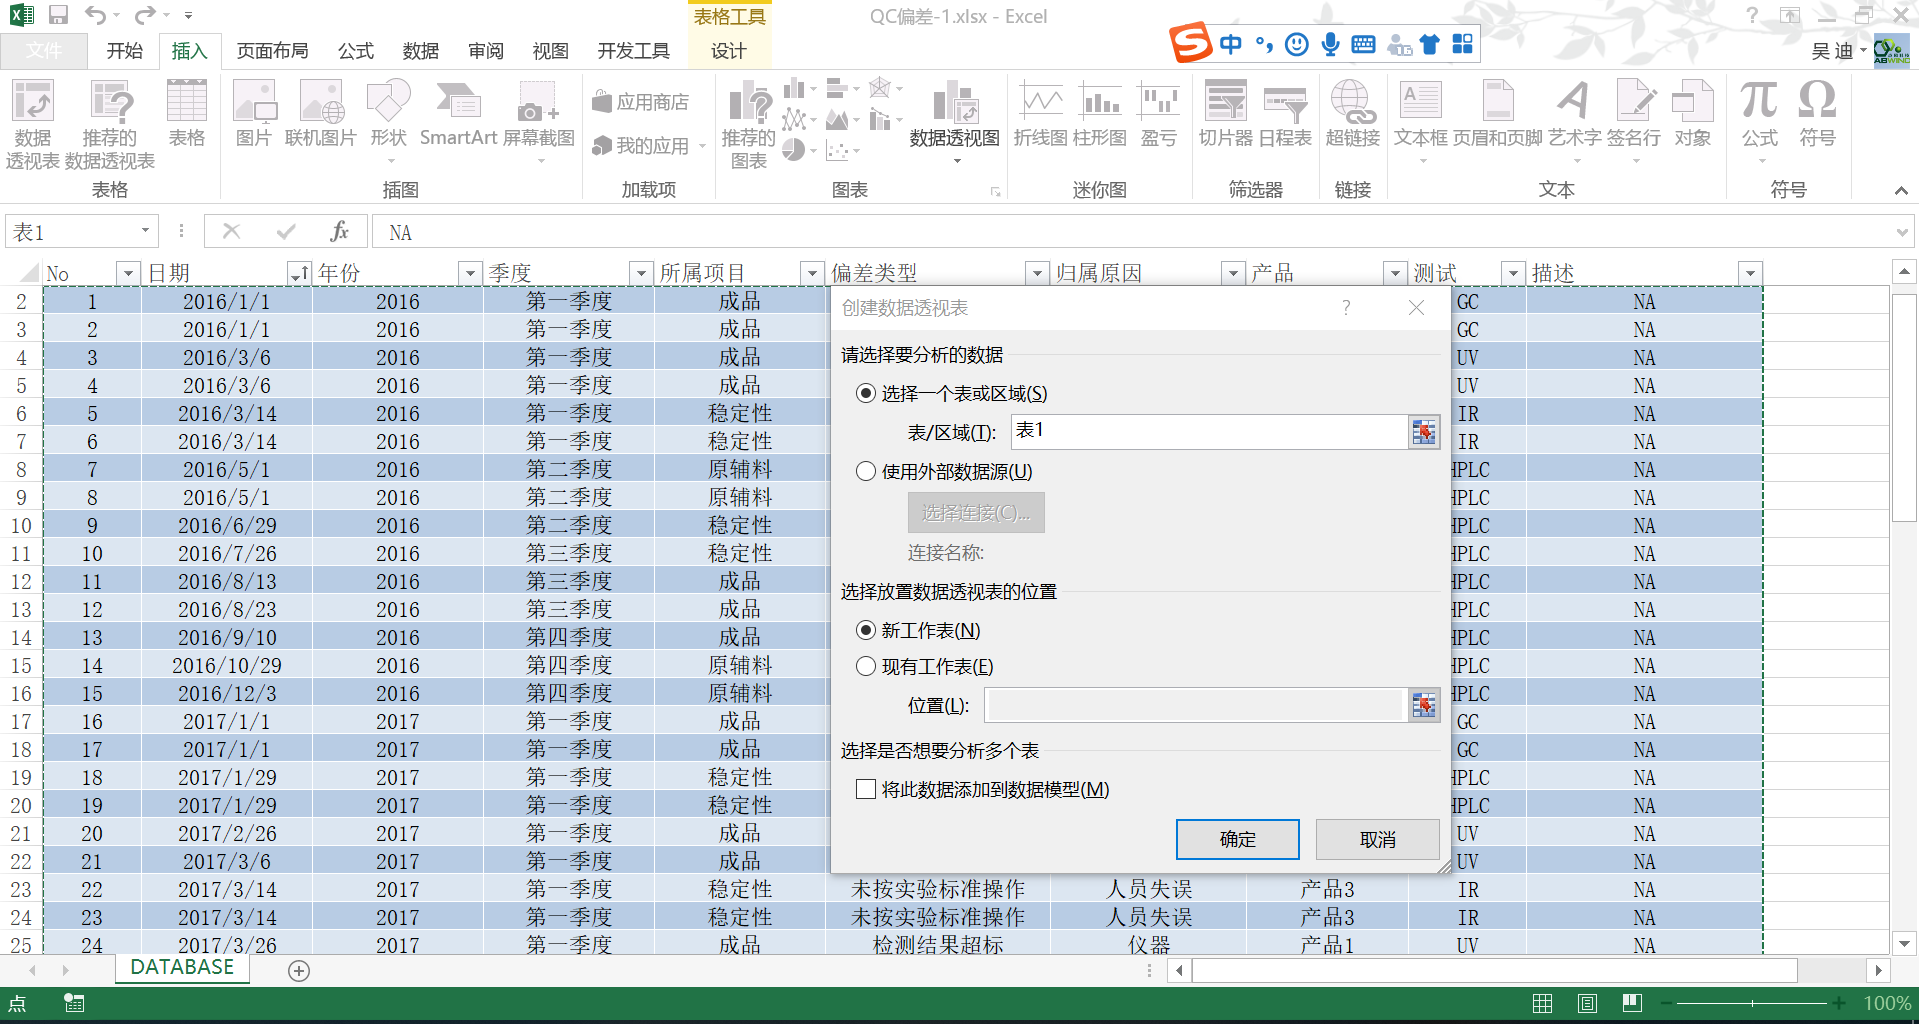Click the Save icon in quick access toolbar
Viewport: 1919px width, 1024px height.
tap(58, 15)
